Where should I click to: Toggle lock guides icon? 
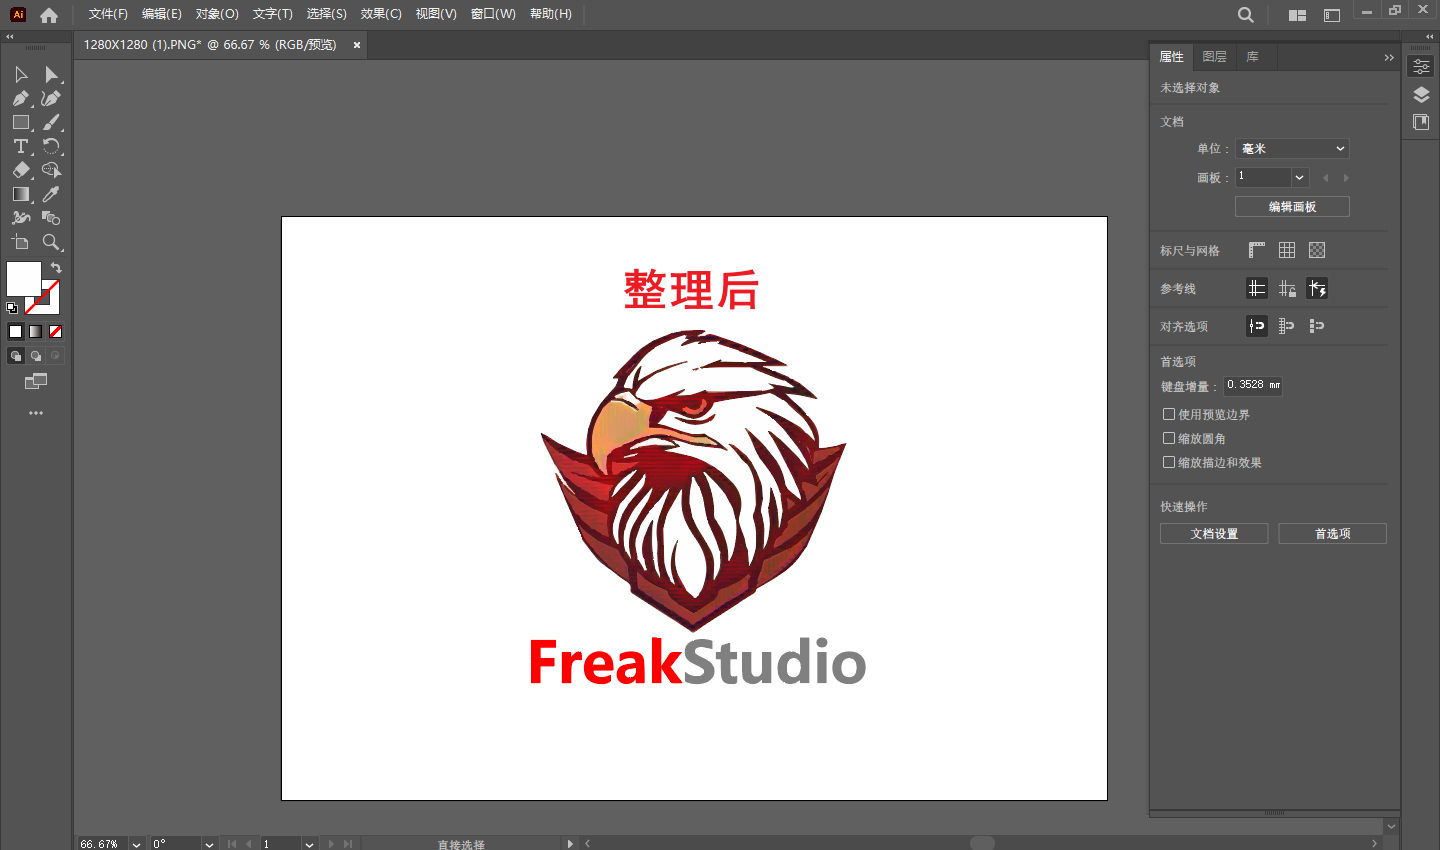click(x=1287, y=288)
